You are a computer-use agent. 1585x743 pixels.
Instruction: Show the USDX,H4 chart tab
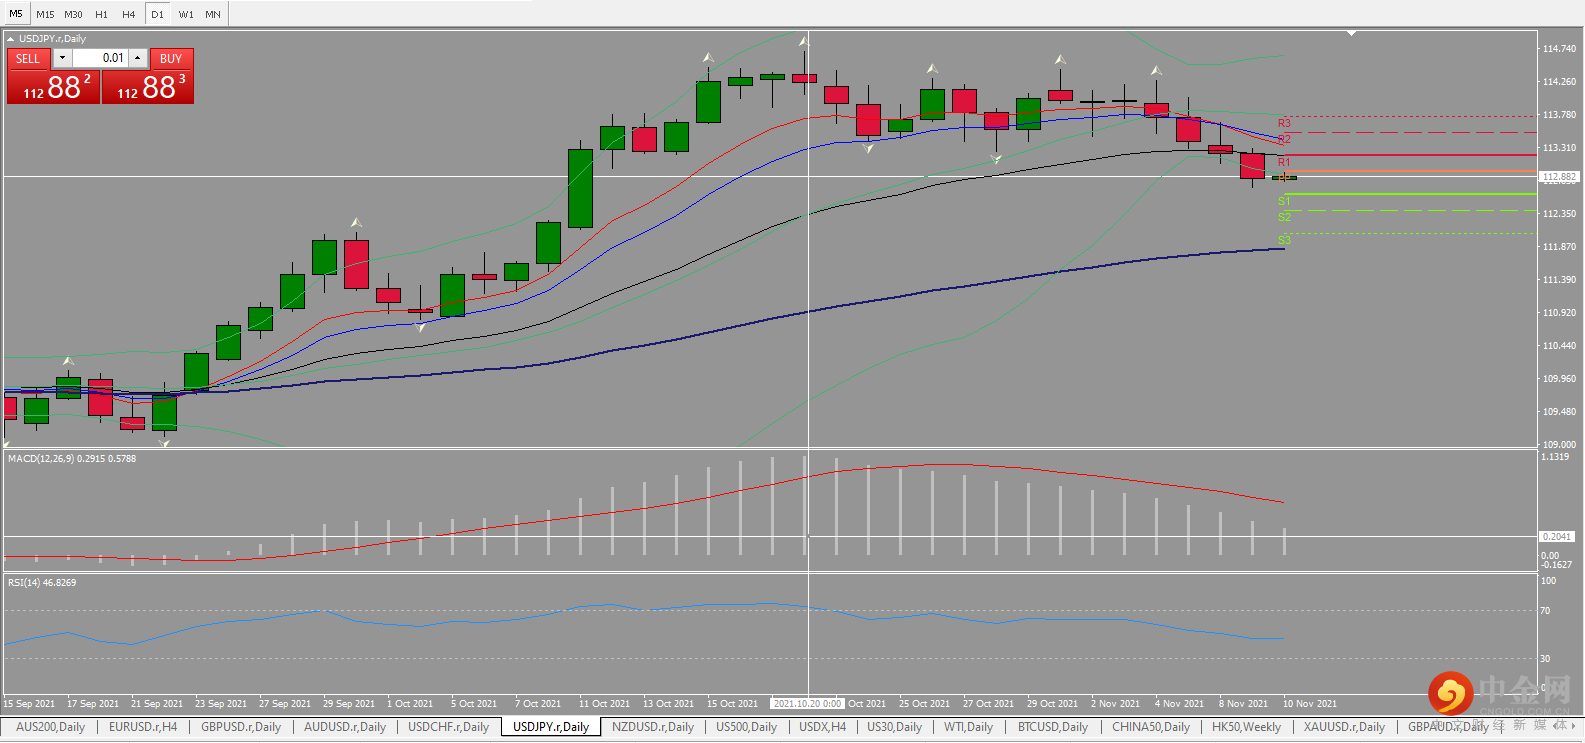coord(823,727)
